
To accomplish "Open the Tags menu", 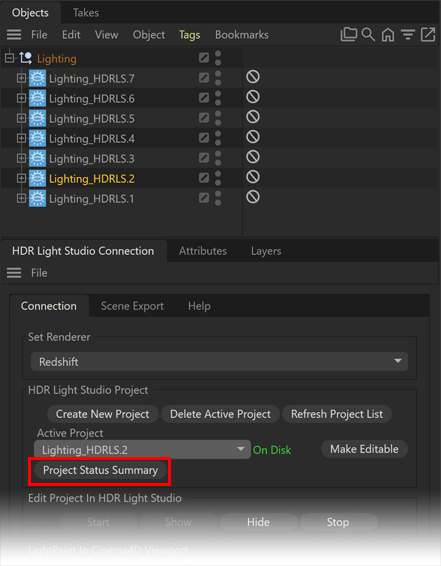I will point(189,35).
